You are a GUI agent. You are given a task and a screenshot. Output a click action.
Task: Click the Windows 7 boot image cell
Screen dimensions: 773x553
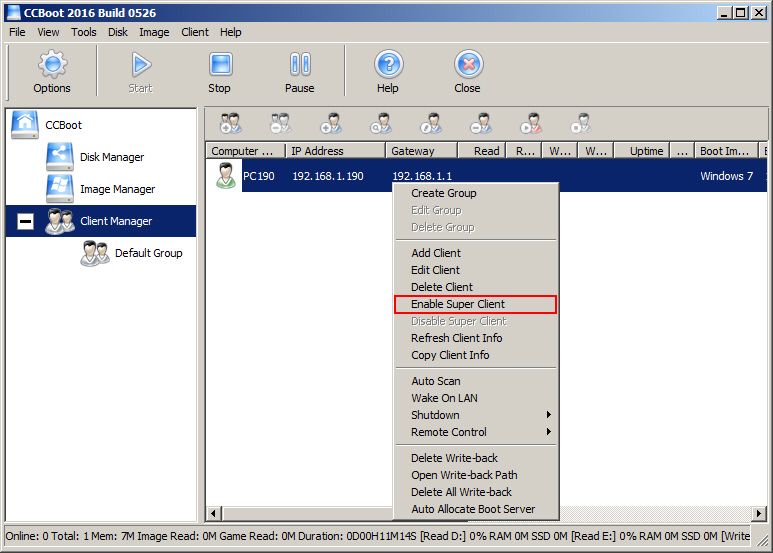click(726, 176)
